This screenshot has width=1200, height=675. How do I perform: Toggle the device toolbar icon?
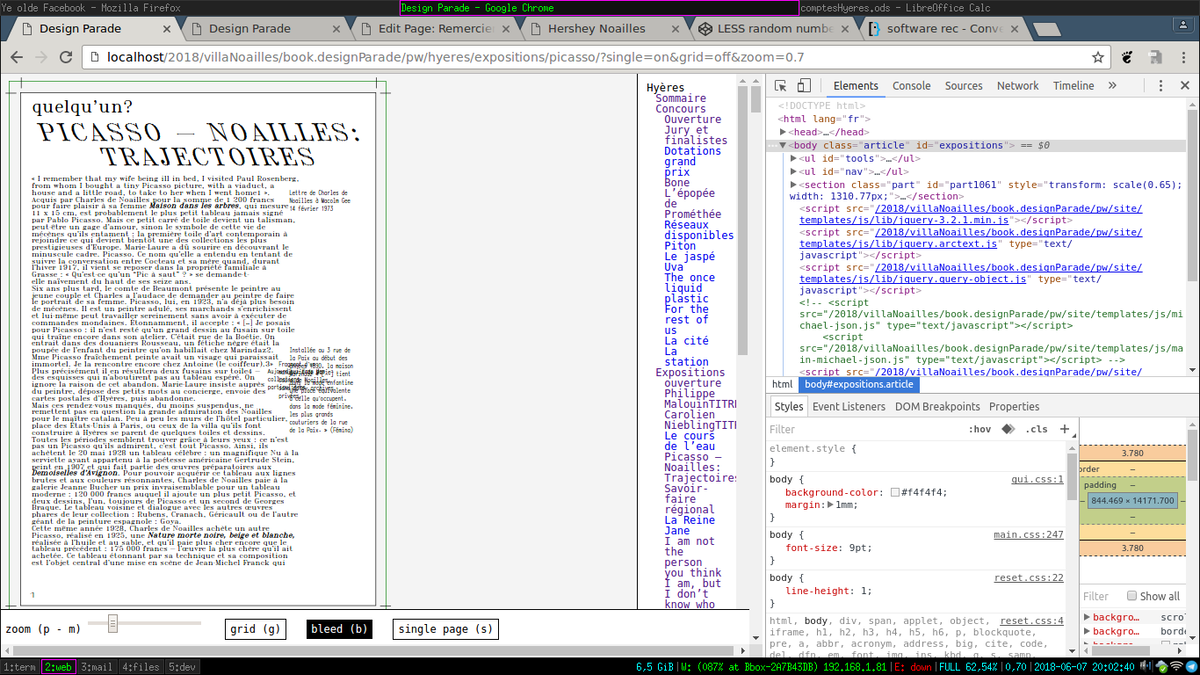[804, 86]
